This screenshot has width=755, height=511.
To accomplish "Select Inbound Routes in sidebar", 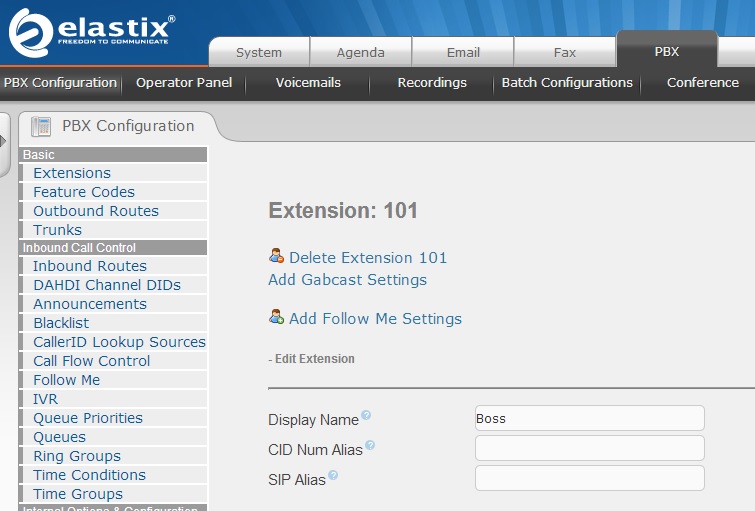I will pyautogui.click(x=90, y=266).
